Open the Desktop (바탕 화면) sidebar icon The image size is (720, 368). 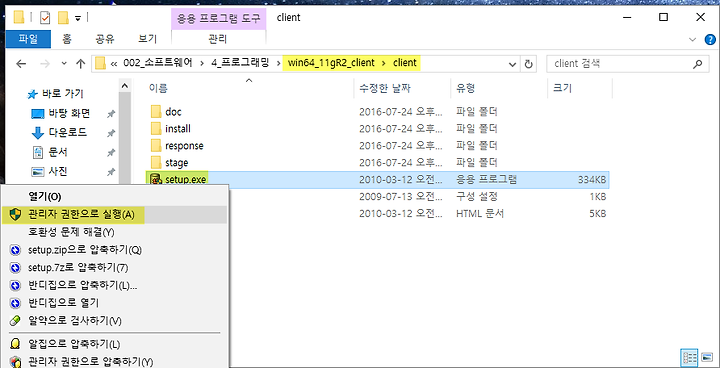(x=37, y=113)
